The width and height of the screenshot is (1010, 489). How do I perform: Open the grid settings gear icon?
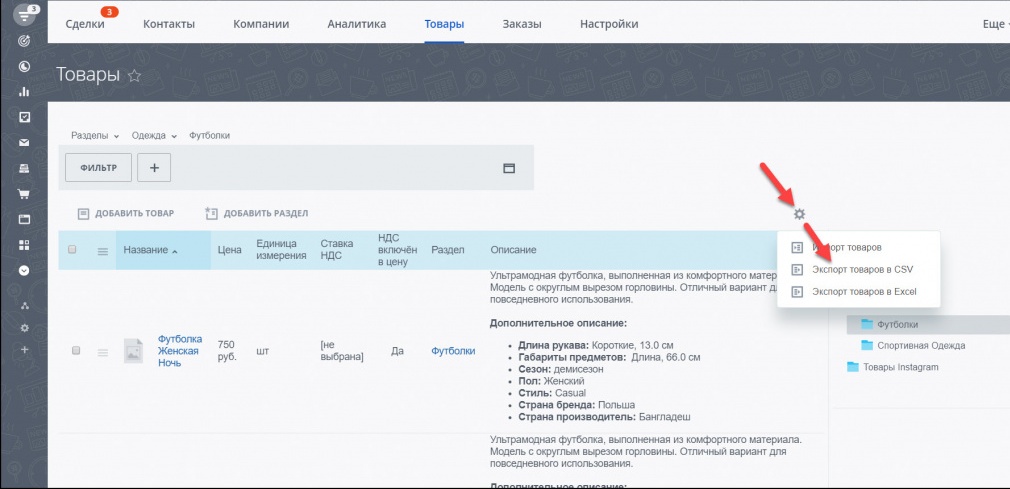799,215
